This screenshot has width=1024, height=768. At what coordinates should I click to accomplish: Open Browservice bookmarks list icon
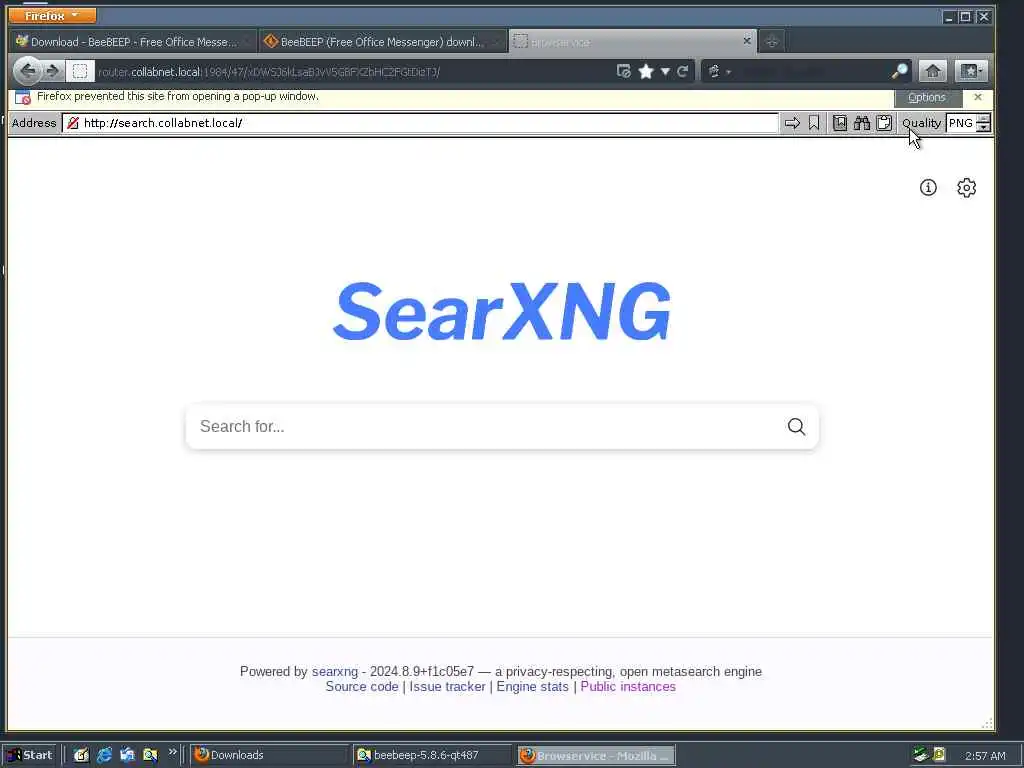[840, 123]
